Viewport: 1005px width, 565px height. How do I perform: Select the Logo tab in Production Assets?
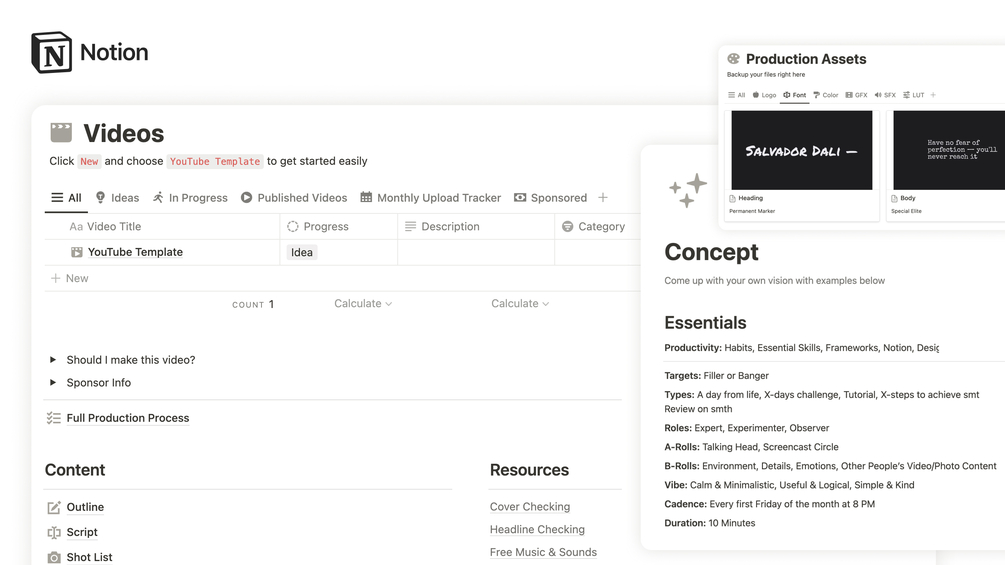(x=764, y=95)
